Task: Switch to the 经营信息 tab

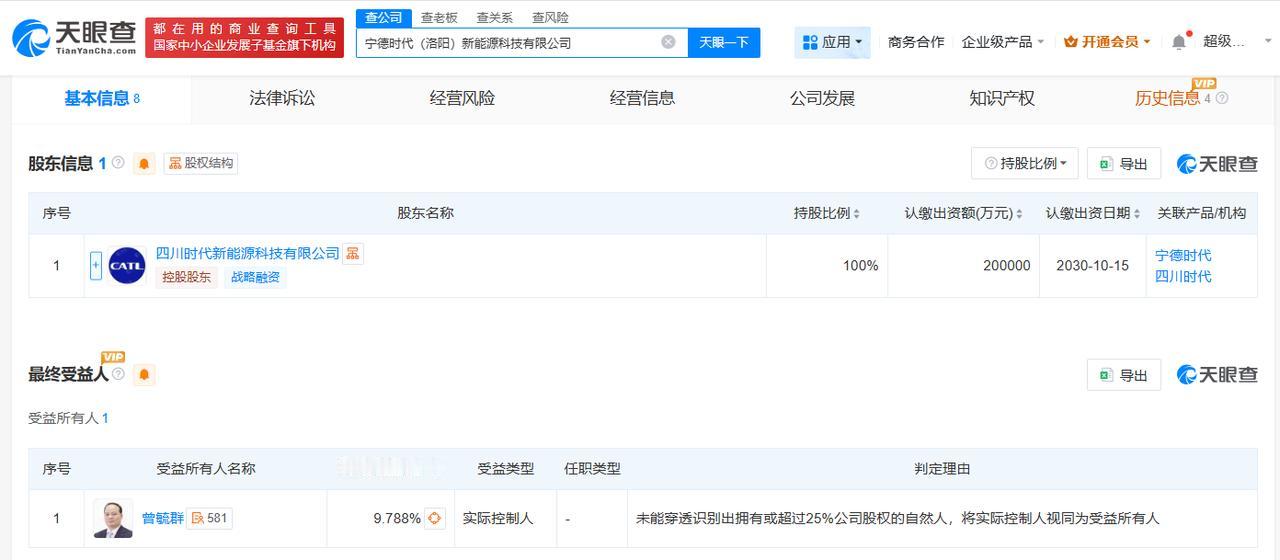Action: [642, 98]
